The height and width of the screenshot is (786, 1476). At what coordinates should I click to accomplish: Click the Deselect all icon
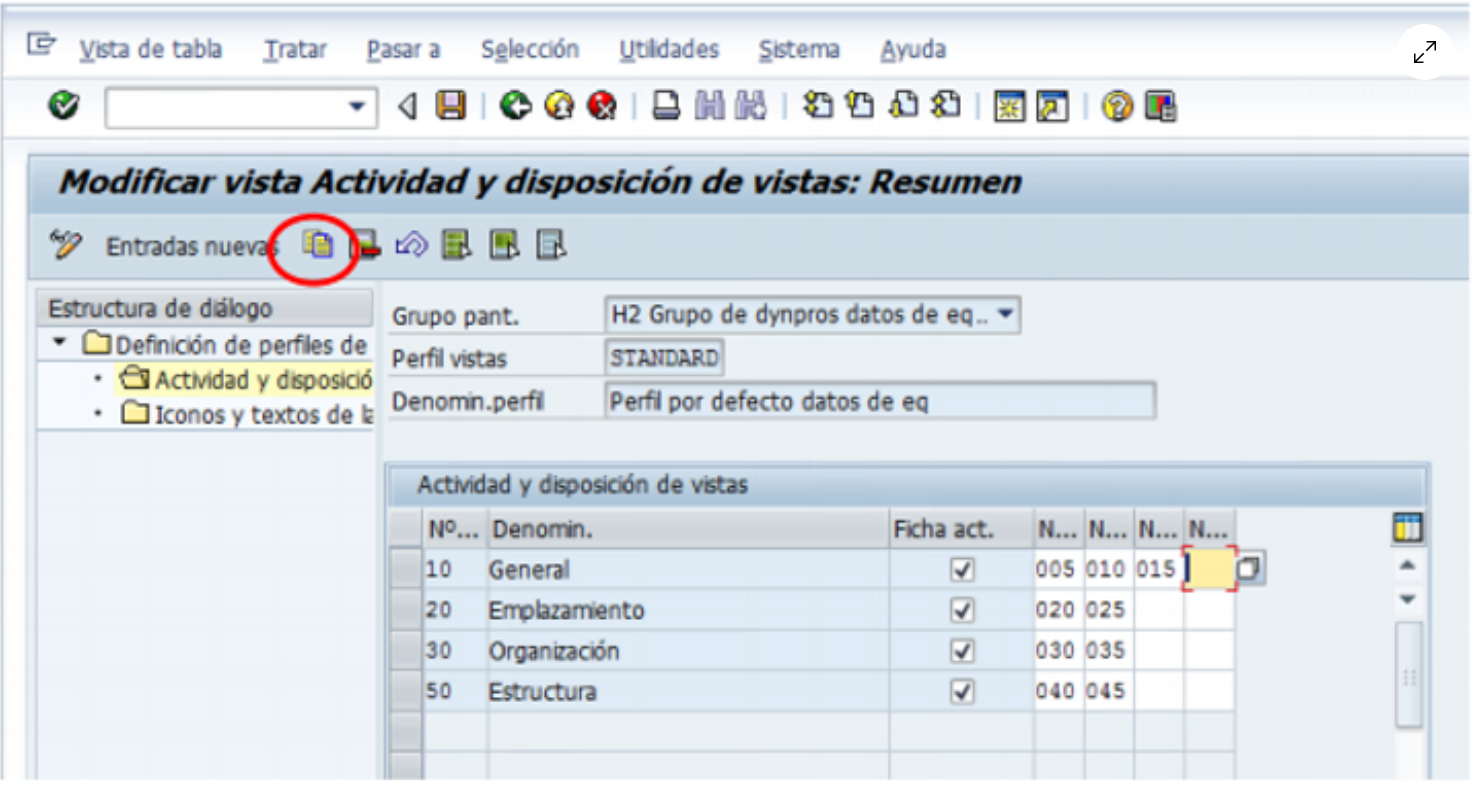551,244
